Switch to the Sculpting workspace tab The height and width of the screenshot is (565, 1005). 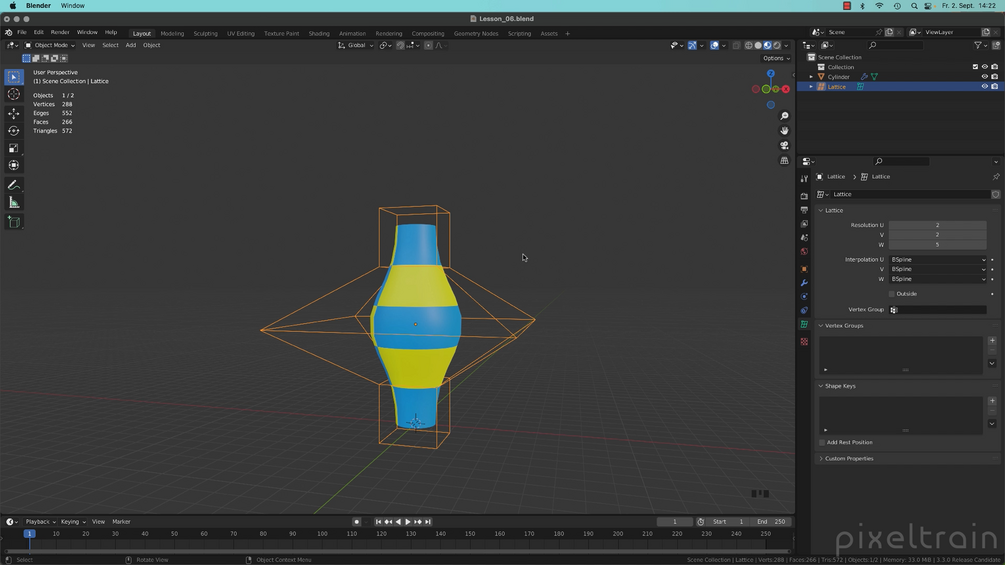point(205,33)
